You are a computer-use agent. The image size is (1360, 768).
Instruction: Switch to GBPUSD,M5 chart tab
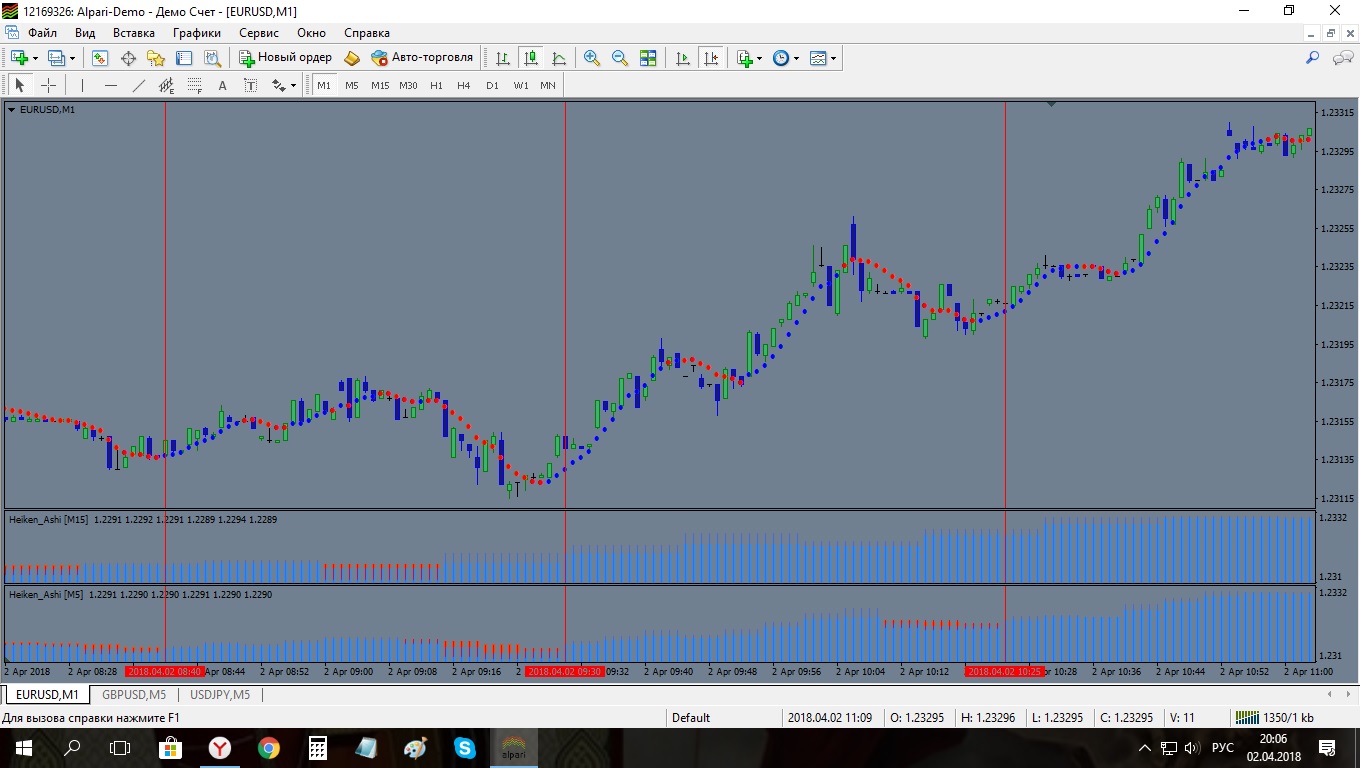pos(134,694)
